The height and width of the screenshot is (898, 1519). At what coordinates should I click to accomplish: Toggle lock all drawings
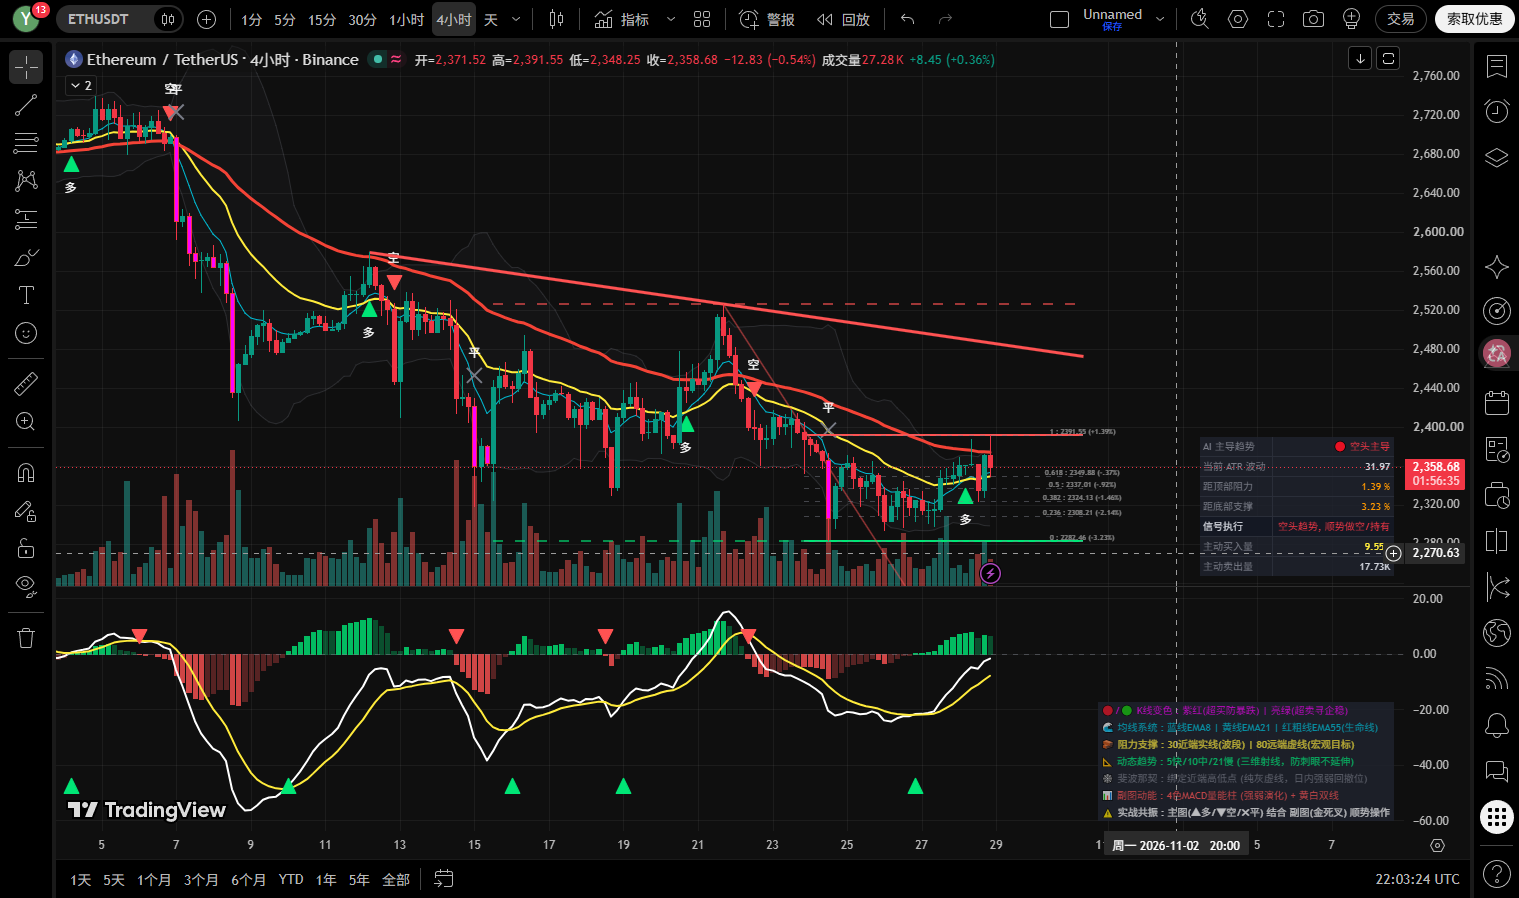[26, 548]
